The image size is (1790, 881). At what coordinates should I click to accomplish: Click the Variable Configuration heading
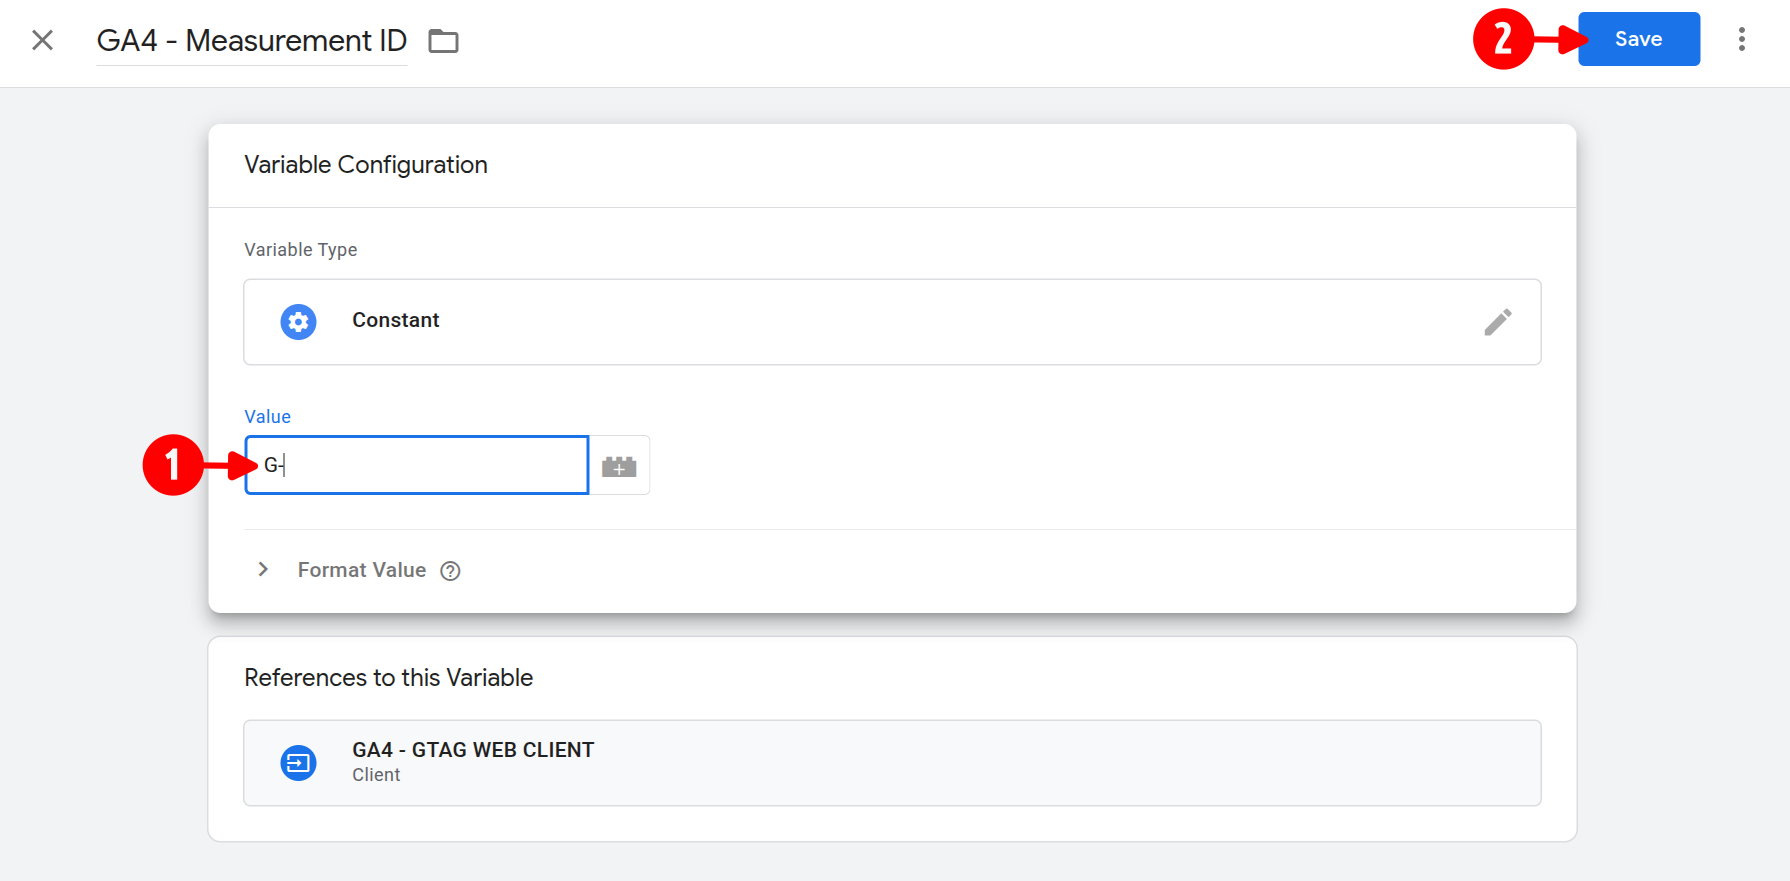[x=365, y=165]
